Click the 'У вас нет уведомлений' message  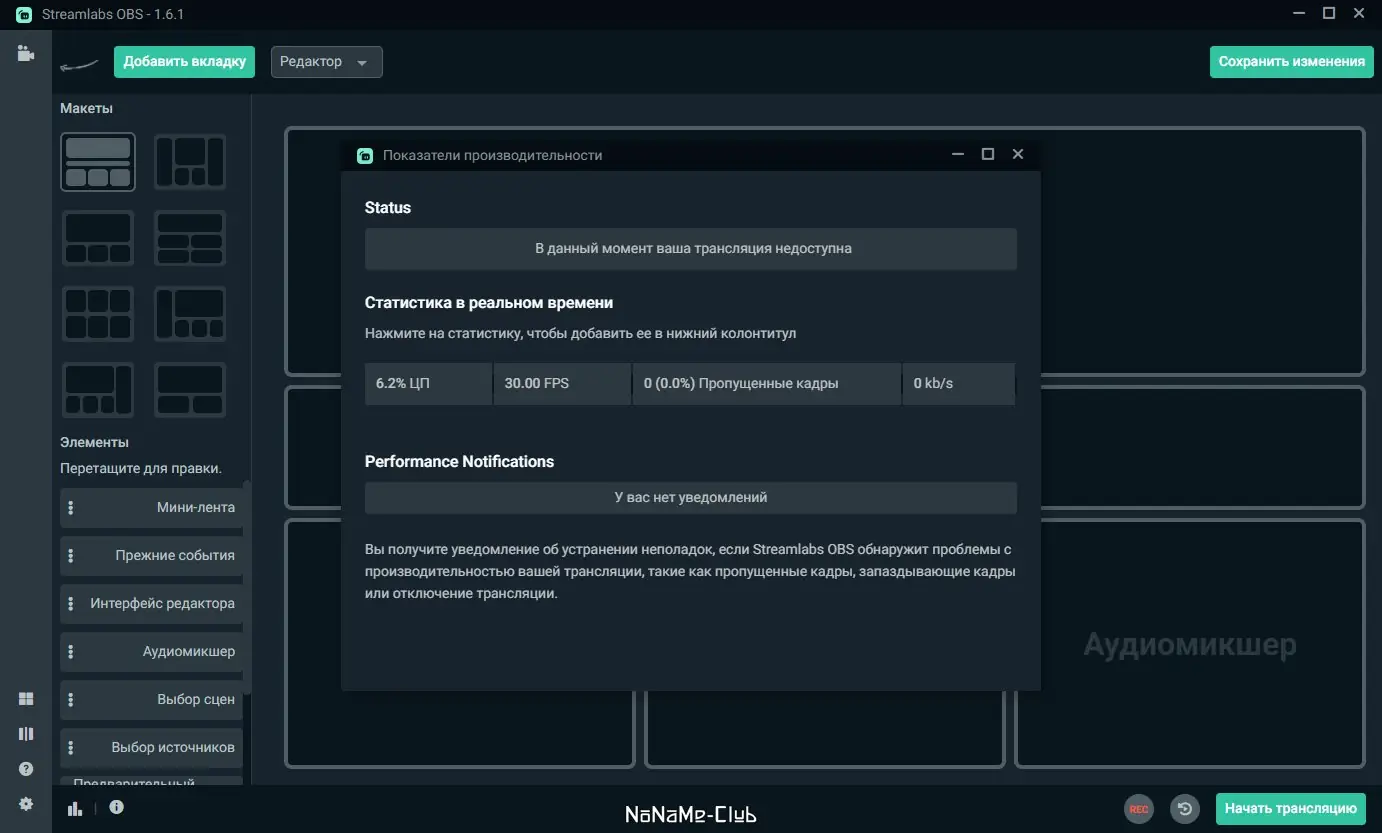pyautogui.click(x=691, y=498)
